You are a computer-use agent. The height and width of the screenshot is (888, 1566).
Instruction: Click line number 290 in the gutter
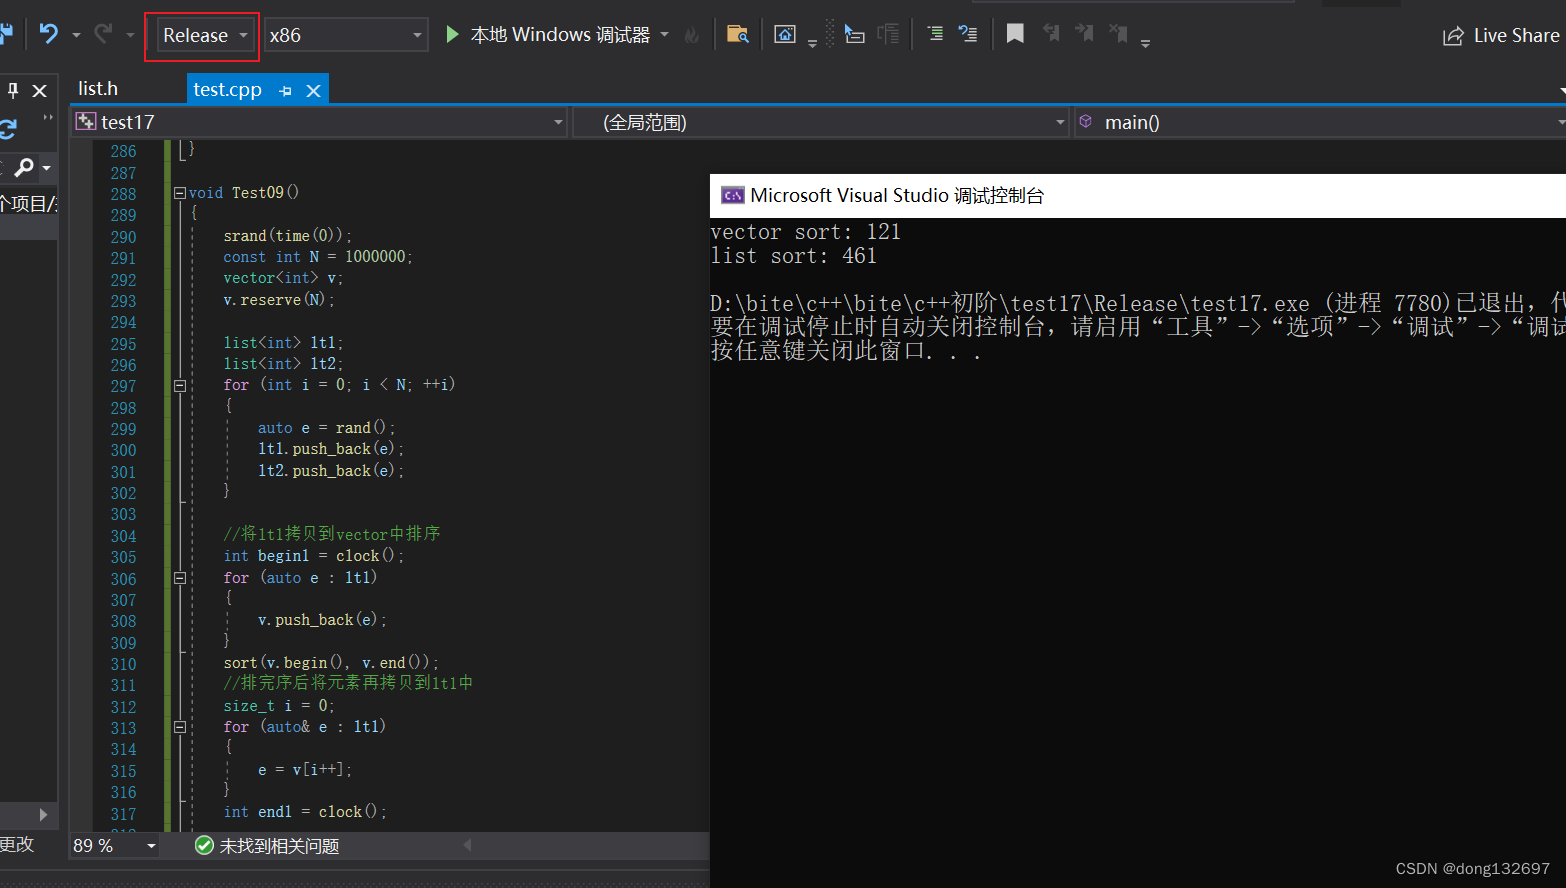click(x=123, y=237)
